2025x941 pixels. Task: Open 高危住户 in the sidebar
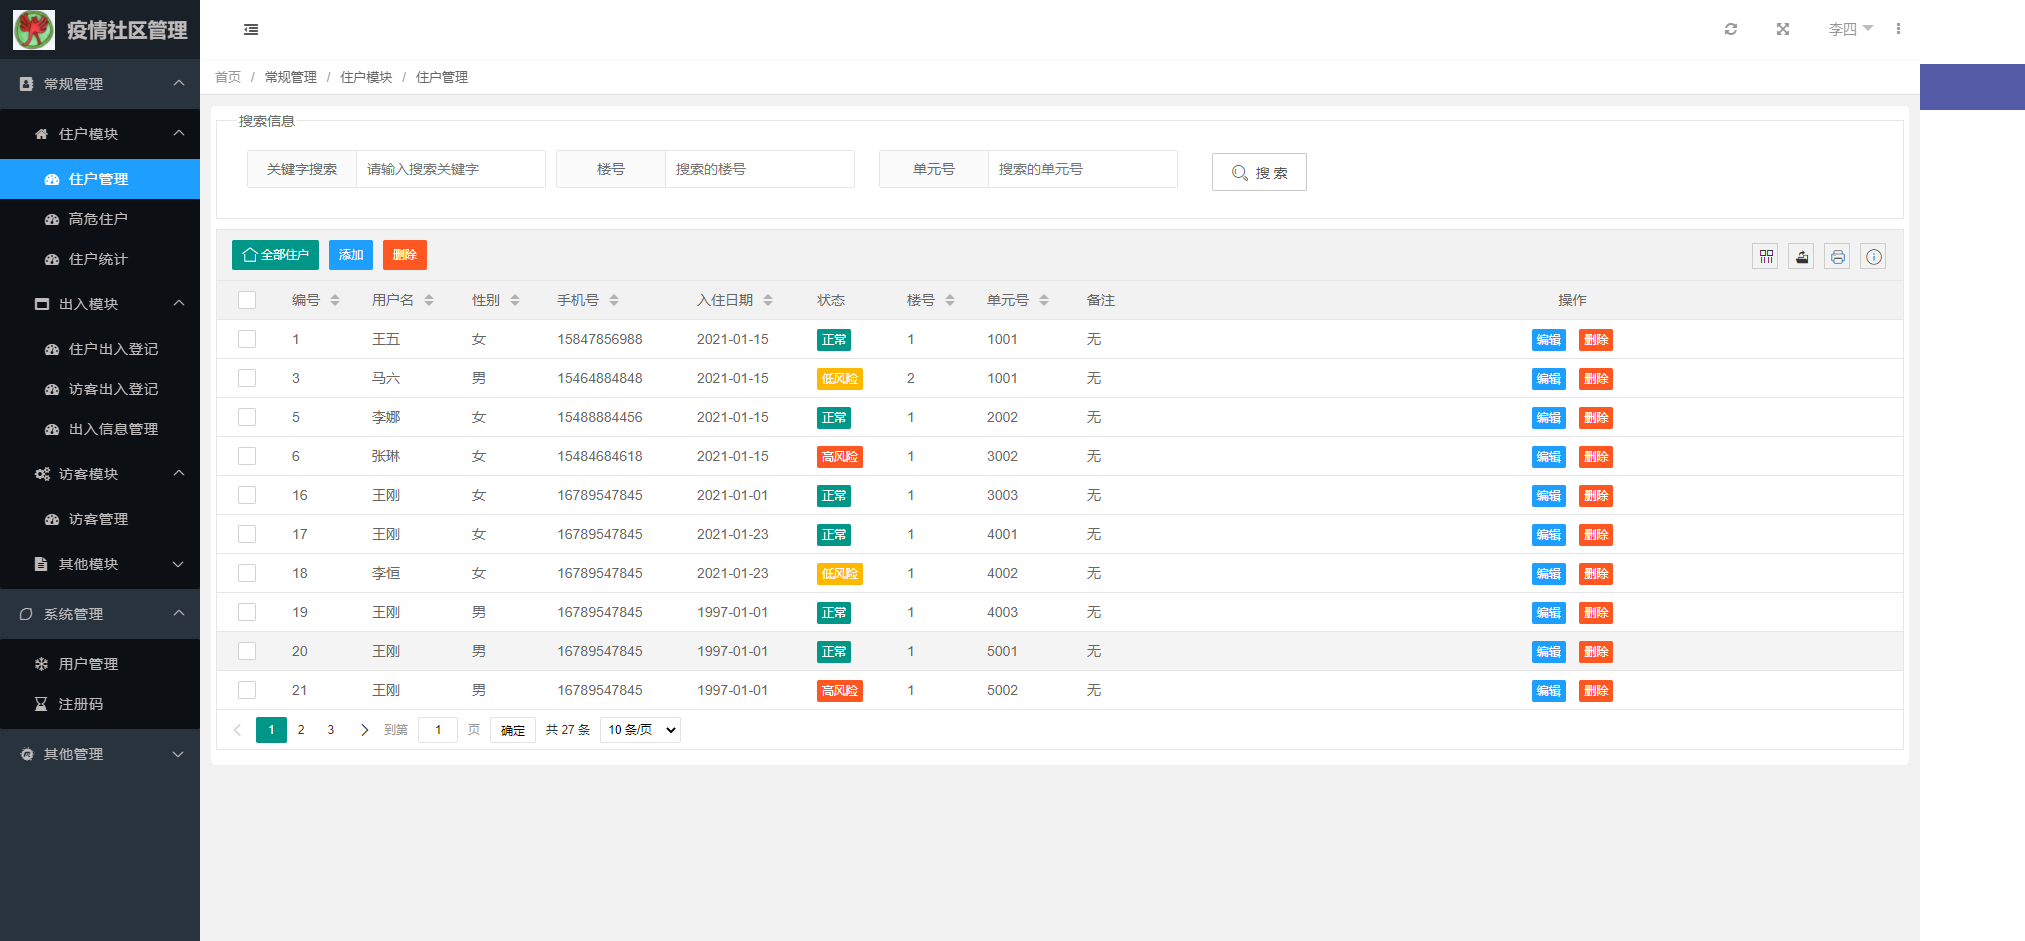[100, 219]
